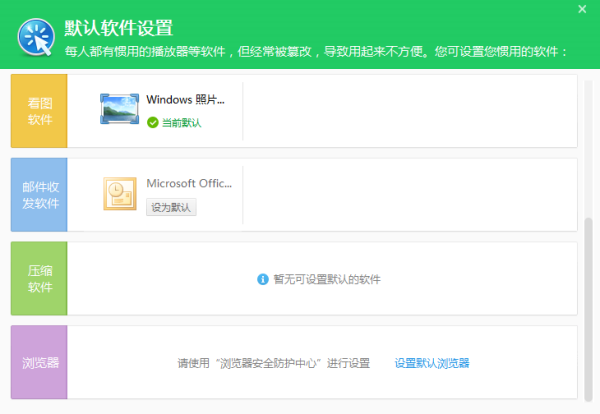The height and width of the screenshot is (414, 600).
Task: Click the 暂无可设置默认的软件 message
Action: (327, 279)
